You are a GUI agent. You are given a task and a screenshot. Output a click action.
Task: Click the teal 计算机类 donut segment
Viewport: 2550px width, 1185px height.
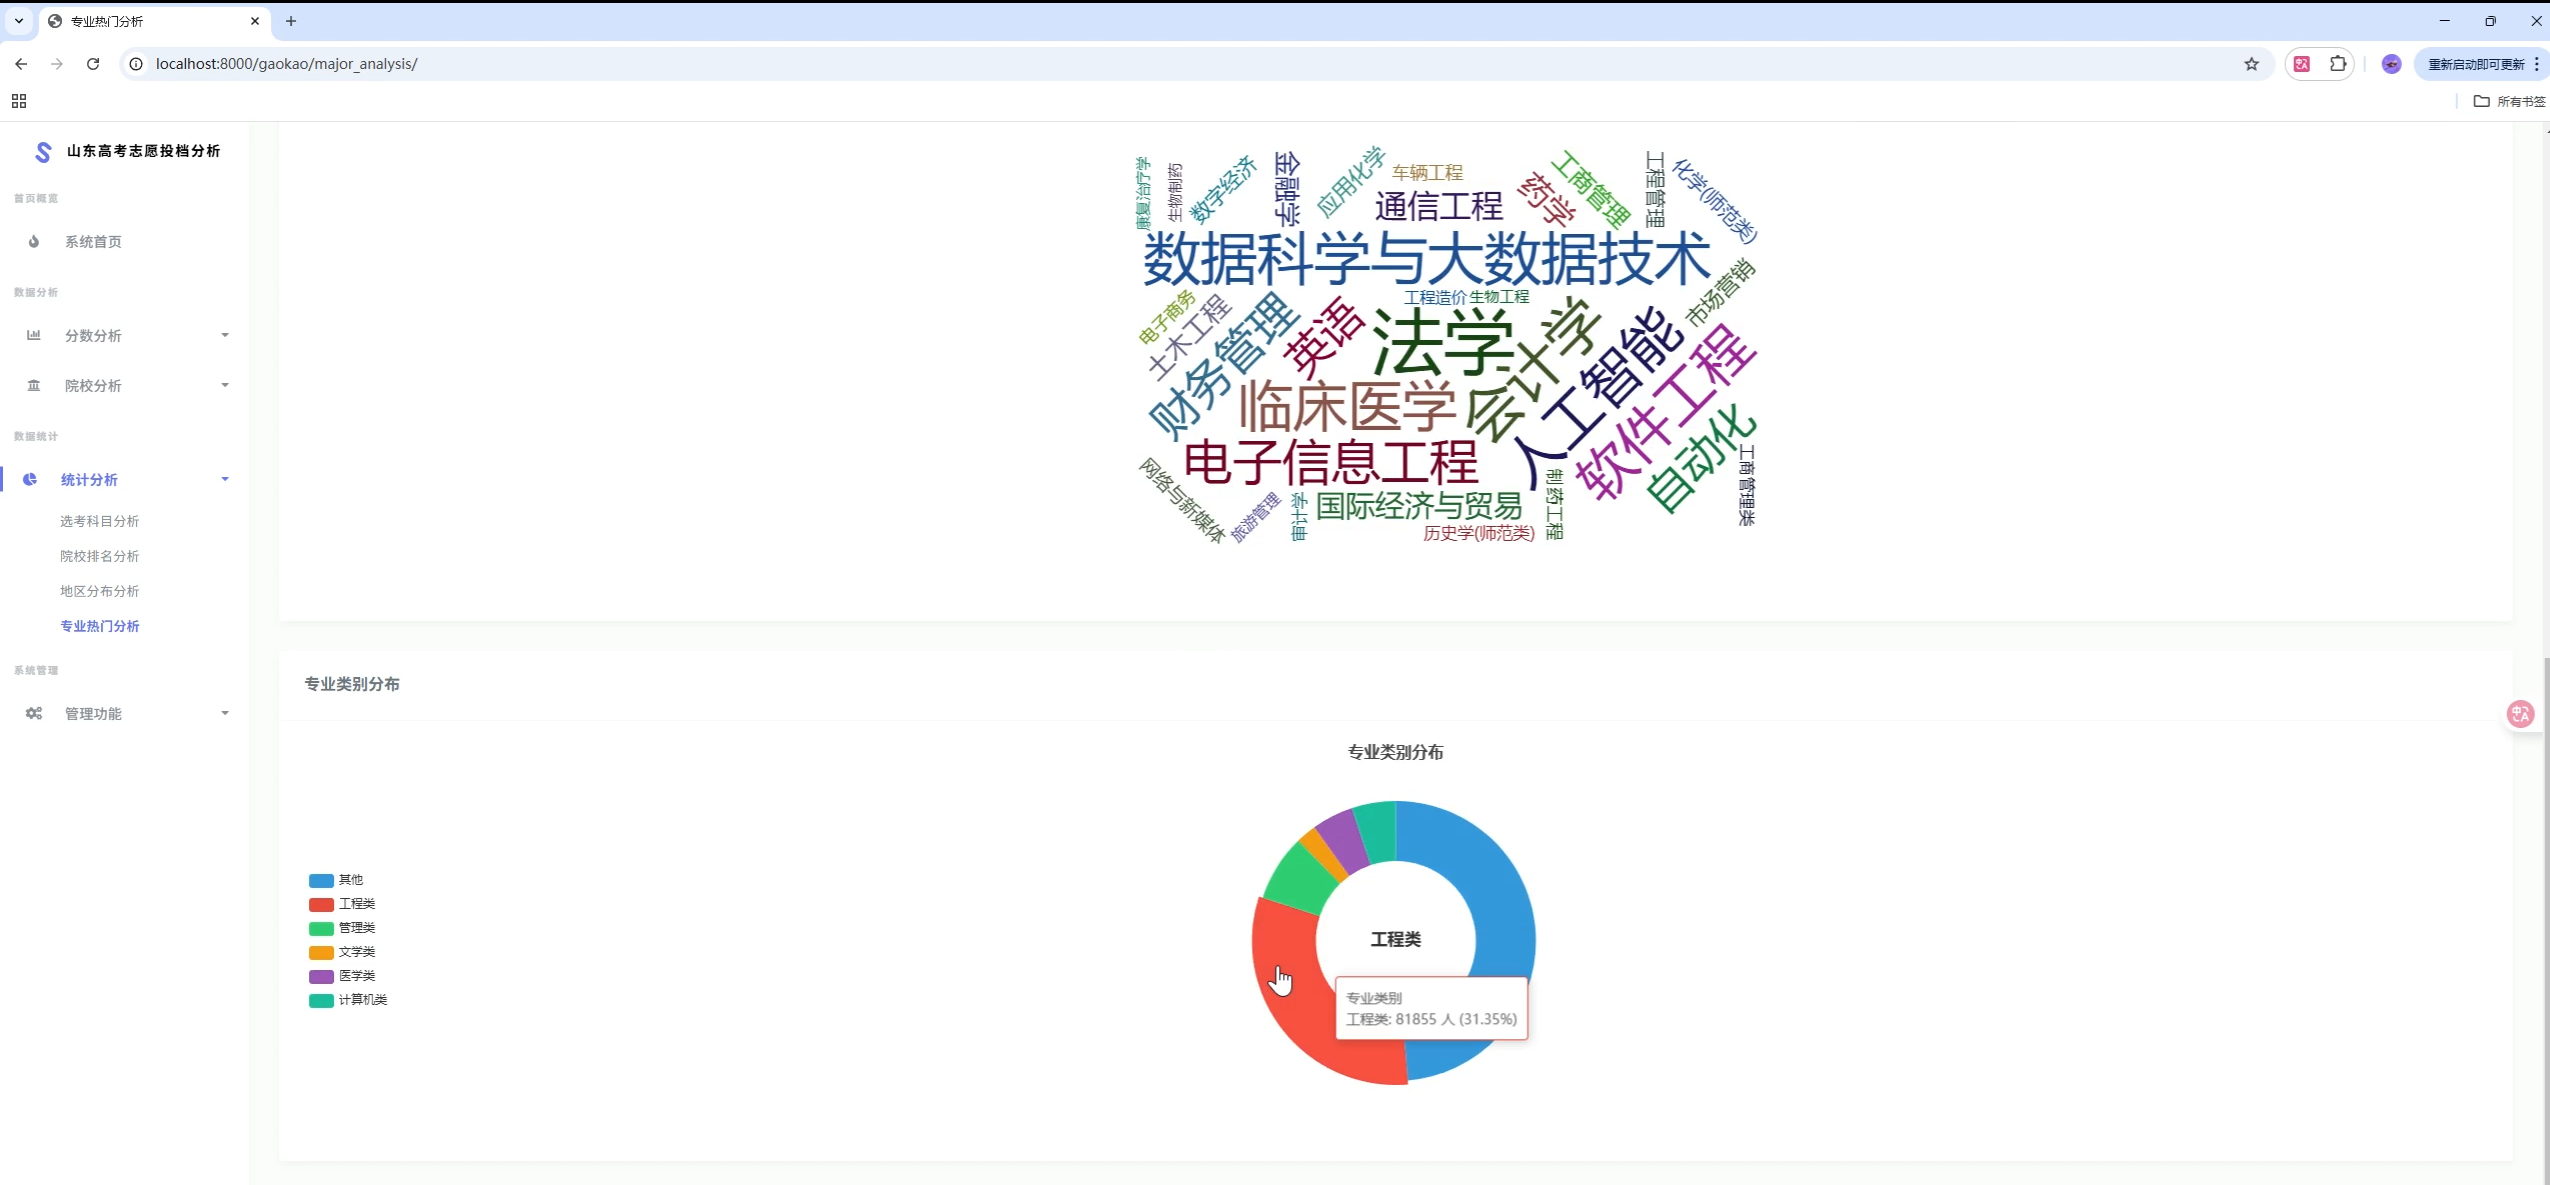pos(1377,832)
